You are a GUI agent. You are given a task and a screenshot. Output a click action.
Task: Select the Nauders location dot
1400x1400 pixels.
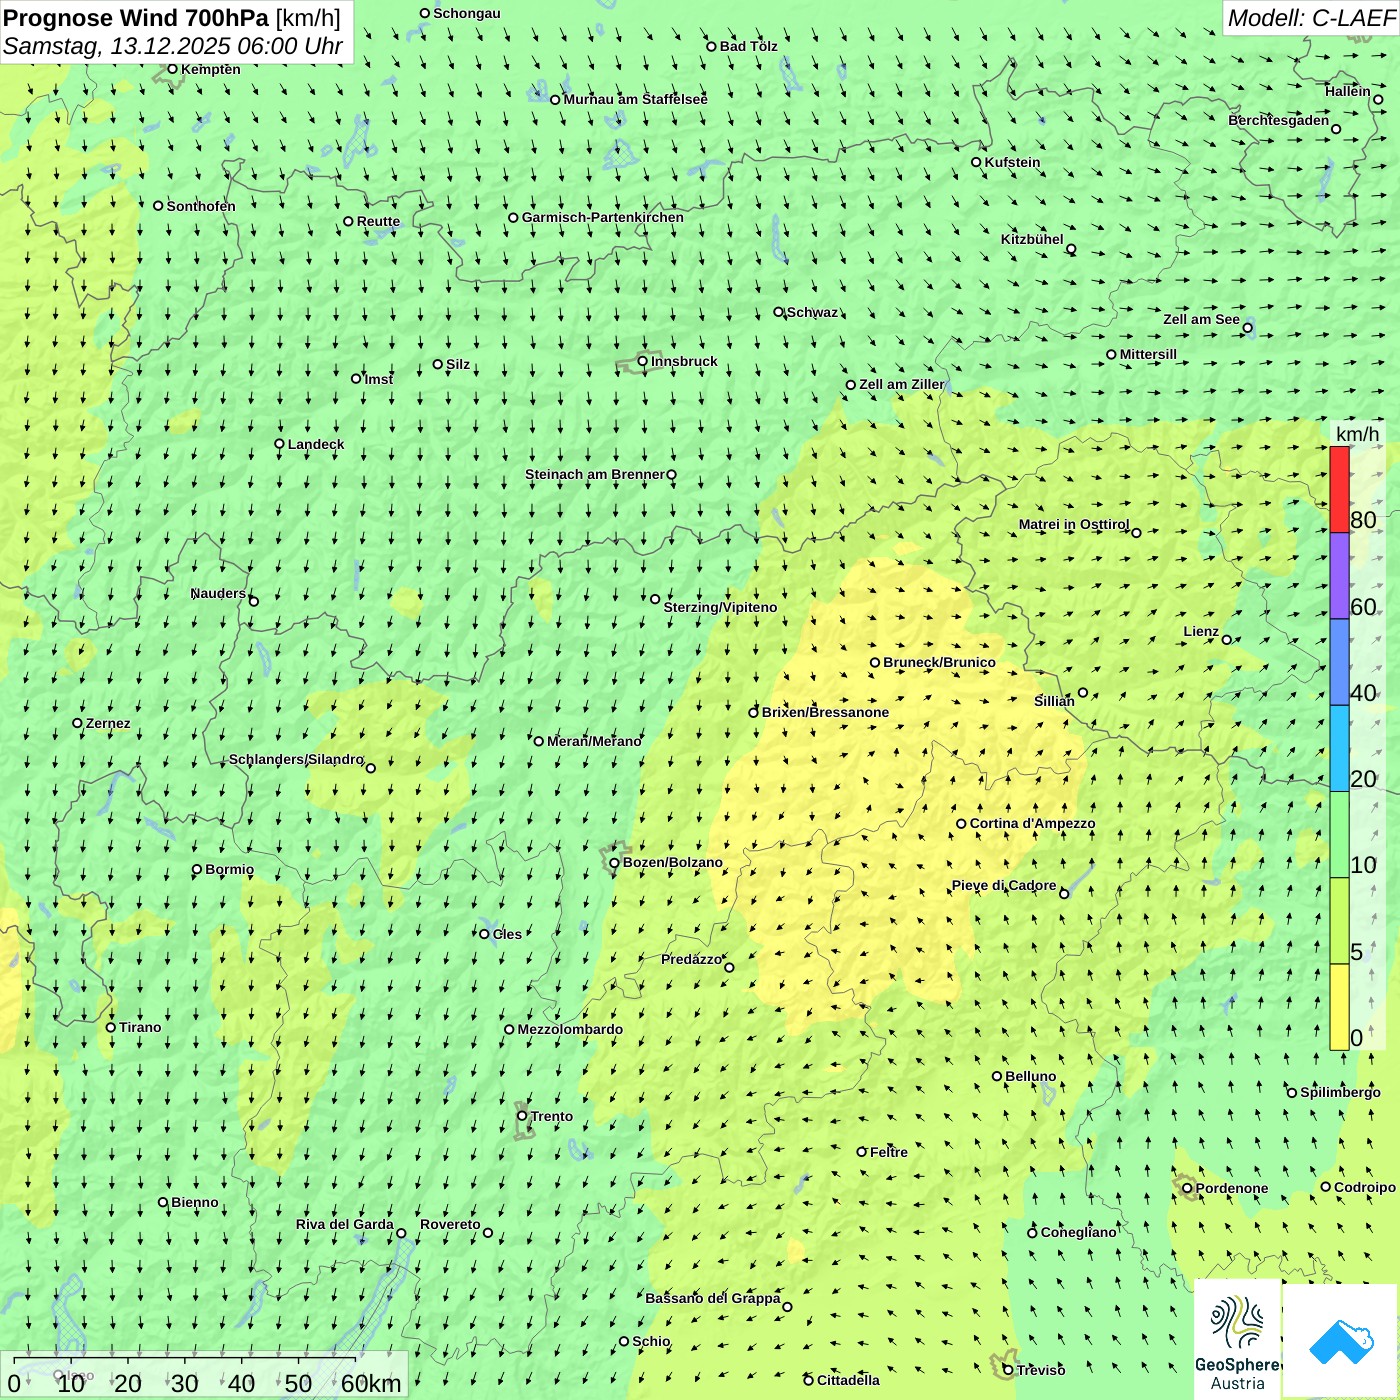[253, 601]
